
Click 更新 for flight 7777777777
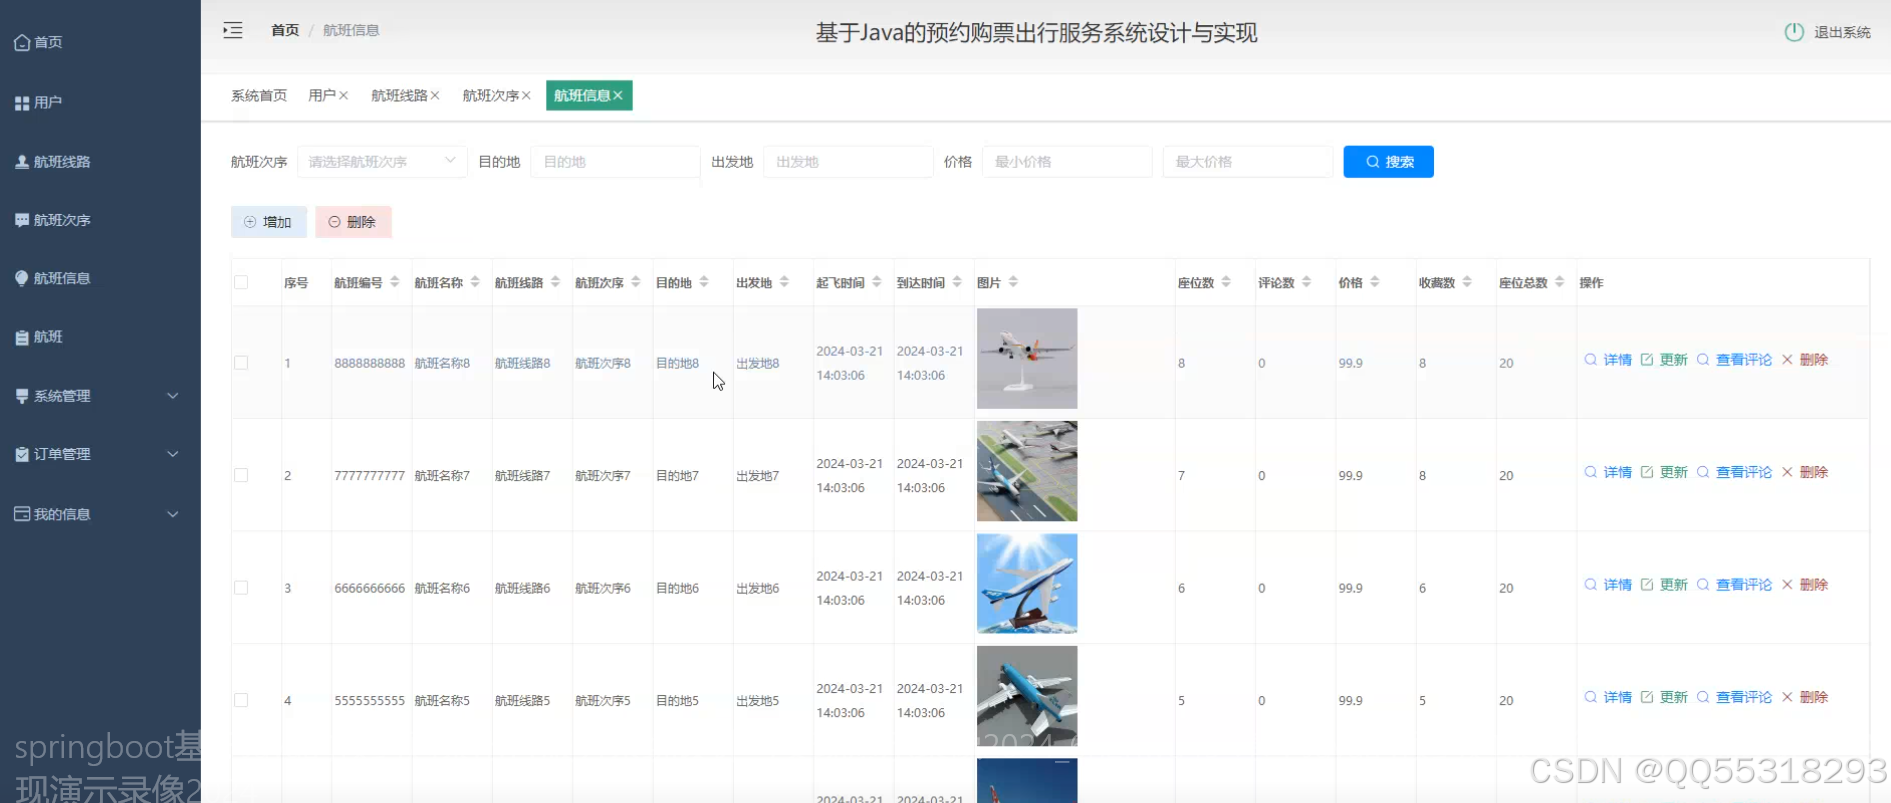(x=1664, y=472)
